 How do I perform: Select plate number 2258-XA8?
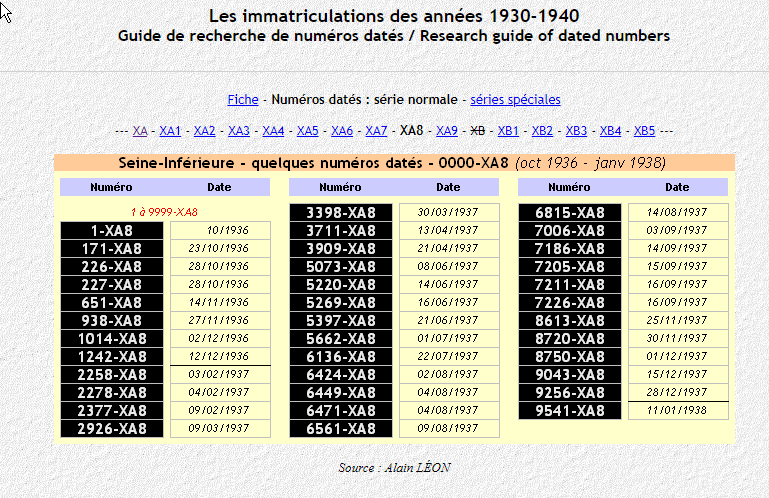tap(112, 374)
